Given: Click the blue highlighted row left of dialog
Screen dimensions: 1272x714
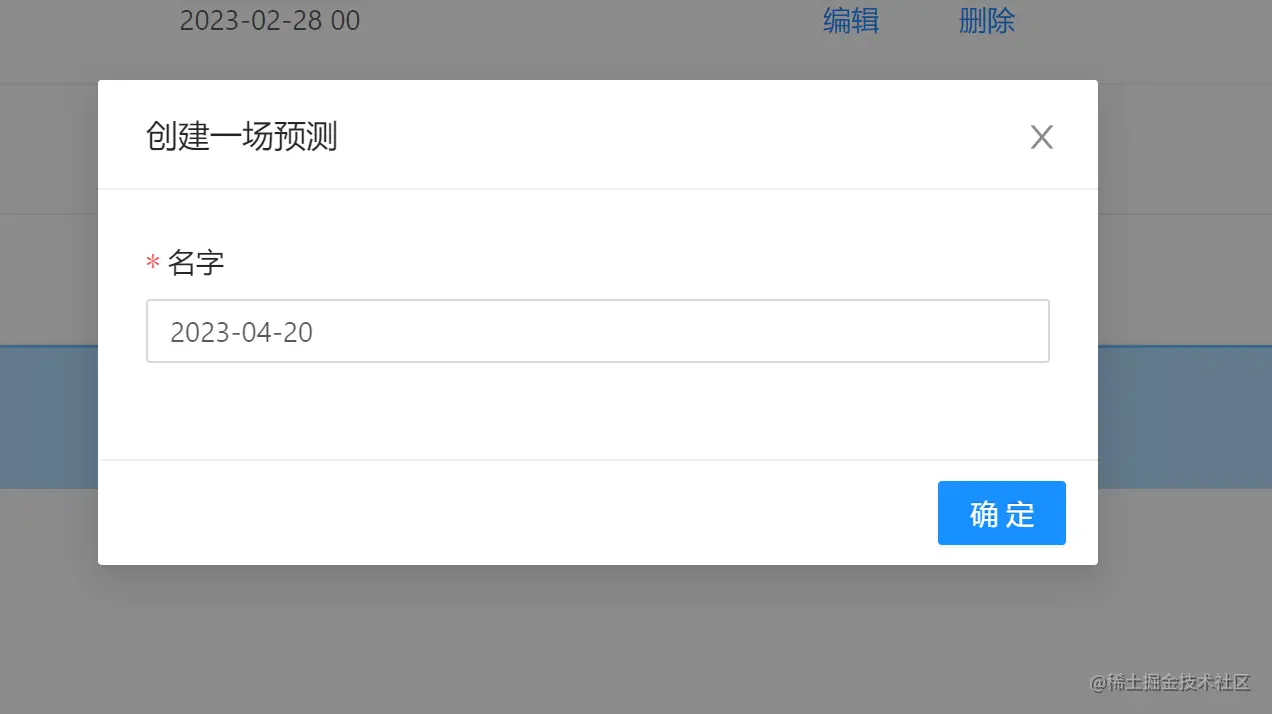Looking at the screenshot, I should (49, 417).
